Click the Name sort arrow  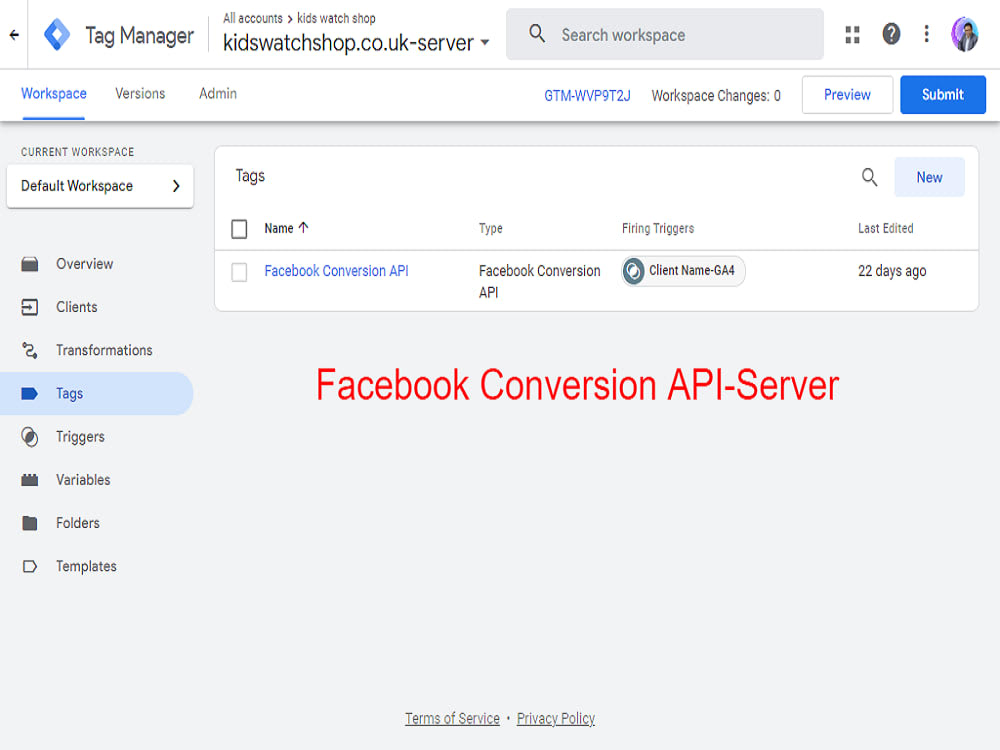pos(304,228)
